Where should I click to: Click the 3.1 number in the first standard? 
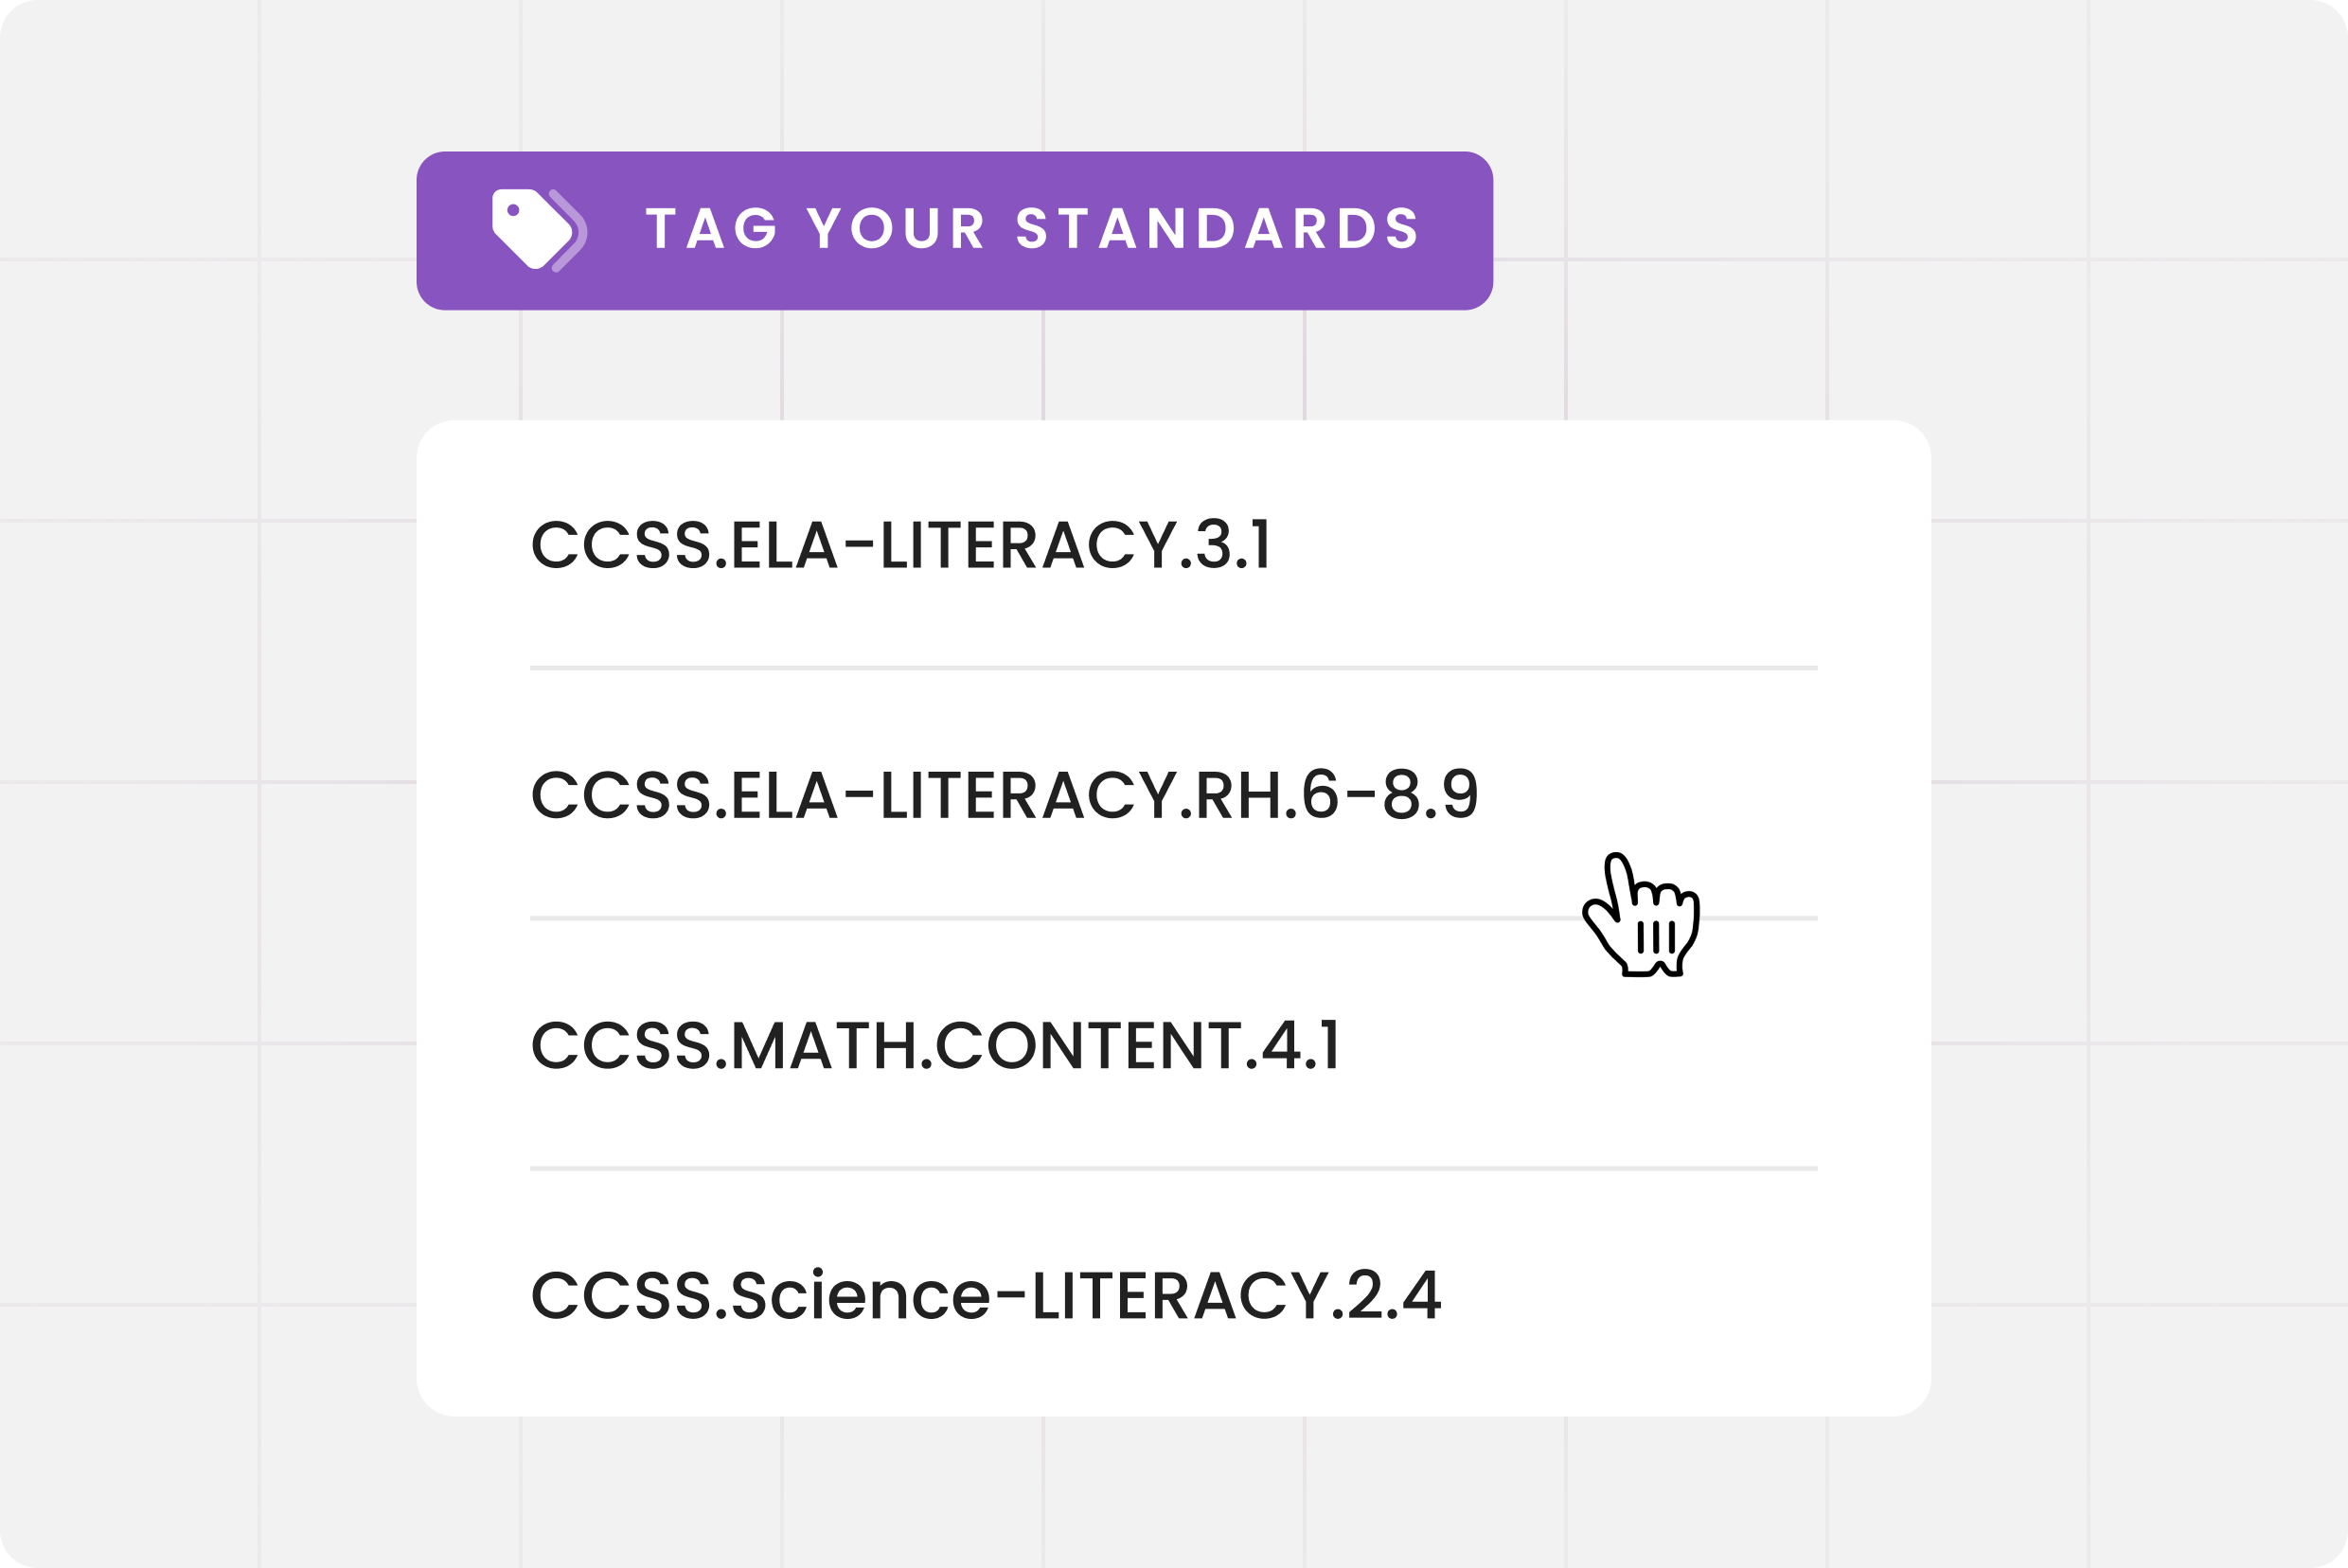[1233, 546]
